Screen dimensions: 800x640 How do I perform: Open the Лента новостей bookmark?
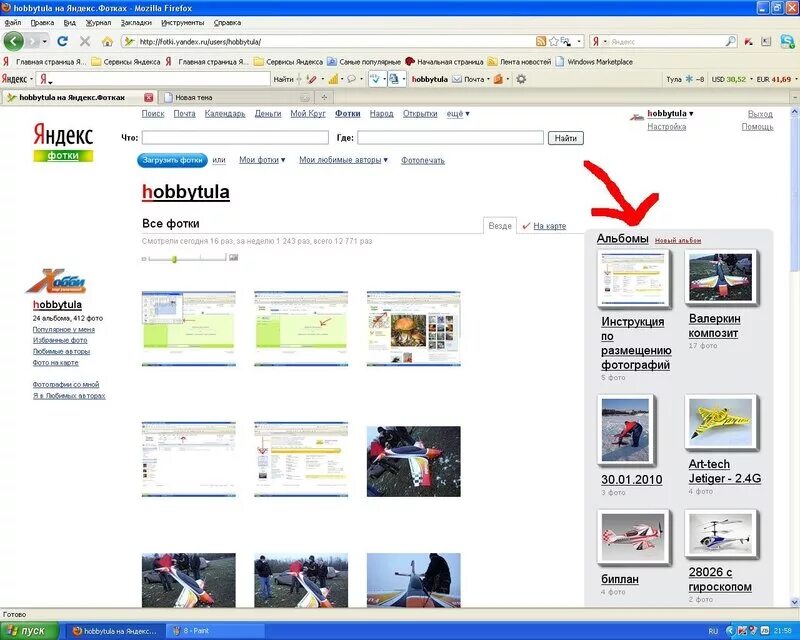519,62
